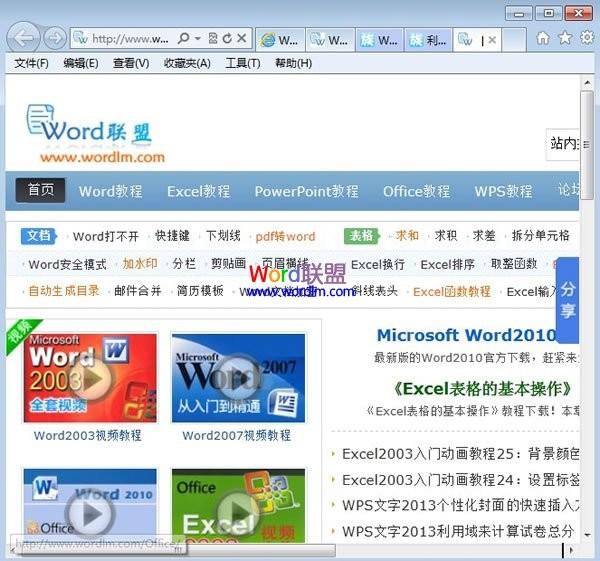Click the Home icon in browser toolbar
This screenshot has width=600, height=561.
click(543, 38)
